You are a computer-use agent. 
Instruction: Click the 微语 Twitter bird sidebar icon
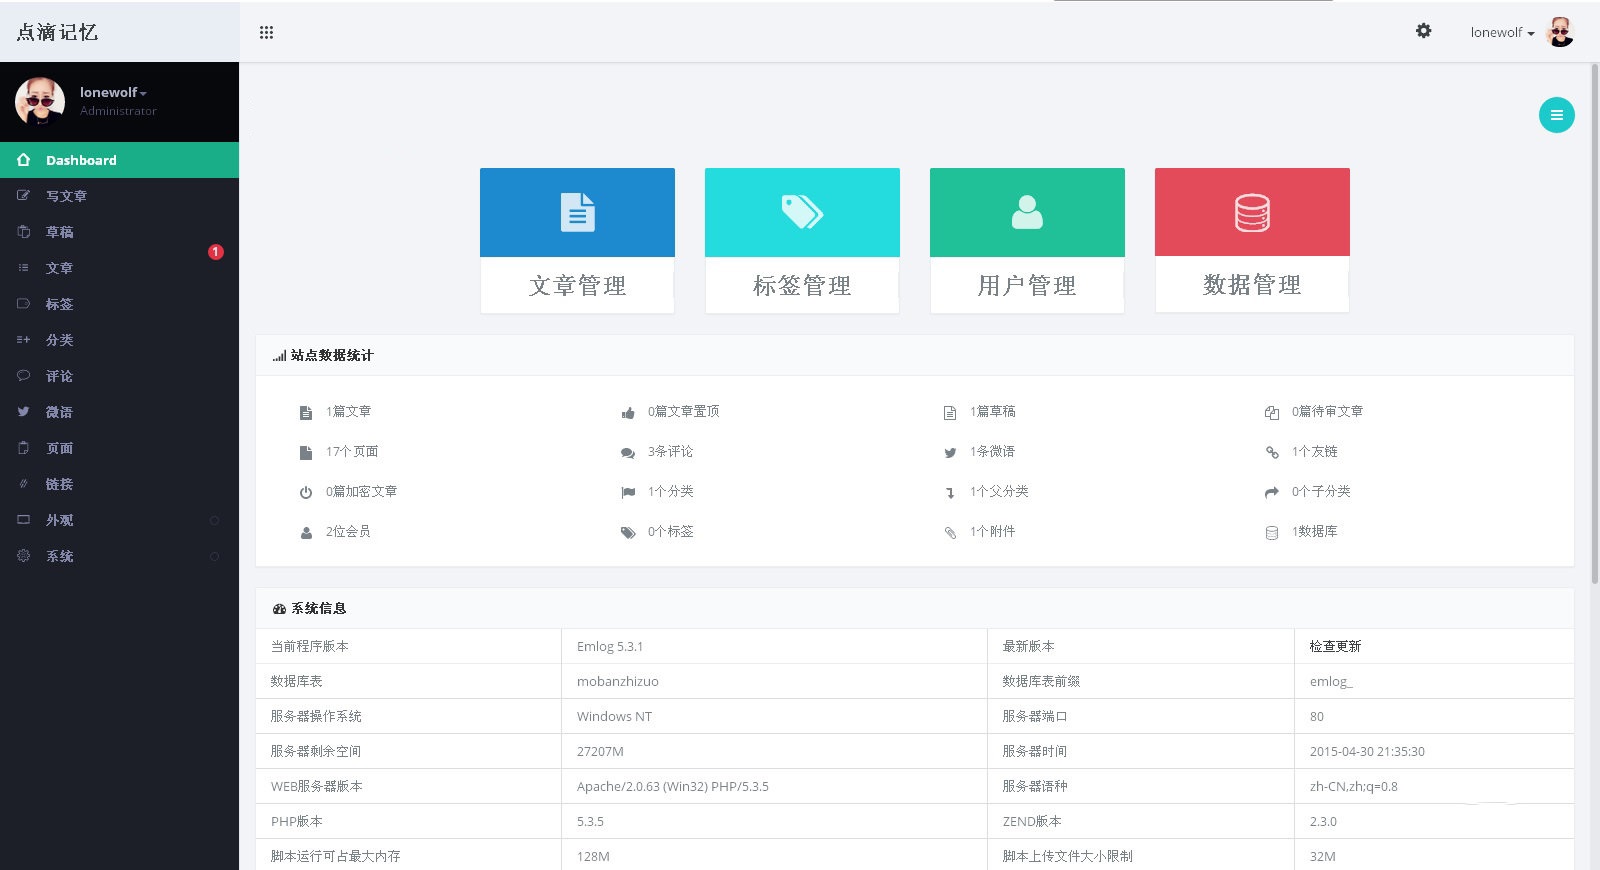[x=23, y=412]
